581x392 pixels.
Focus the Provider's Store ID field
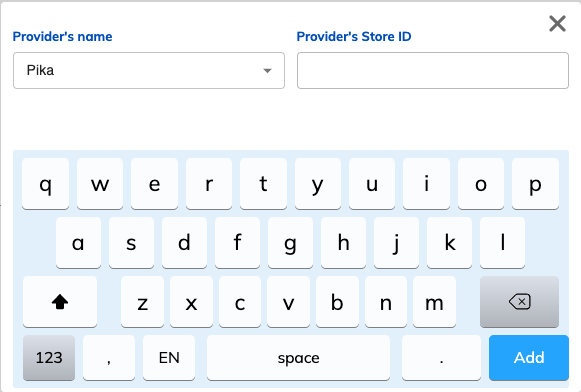point(433,70)
